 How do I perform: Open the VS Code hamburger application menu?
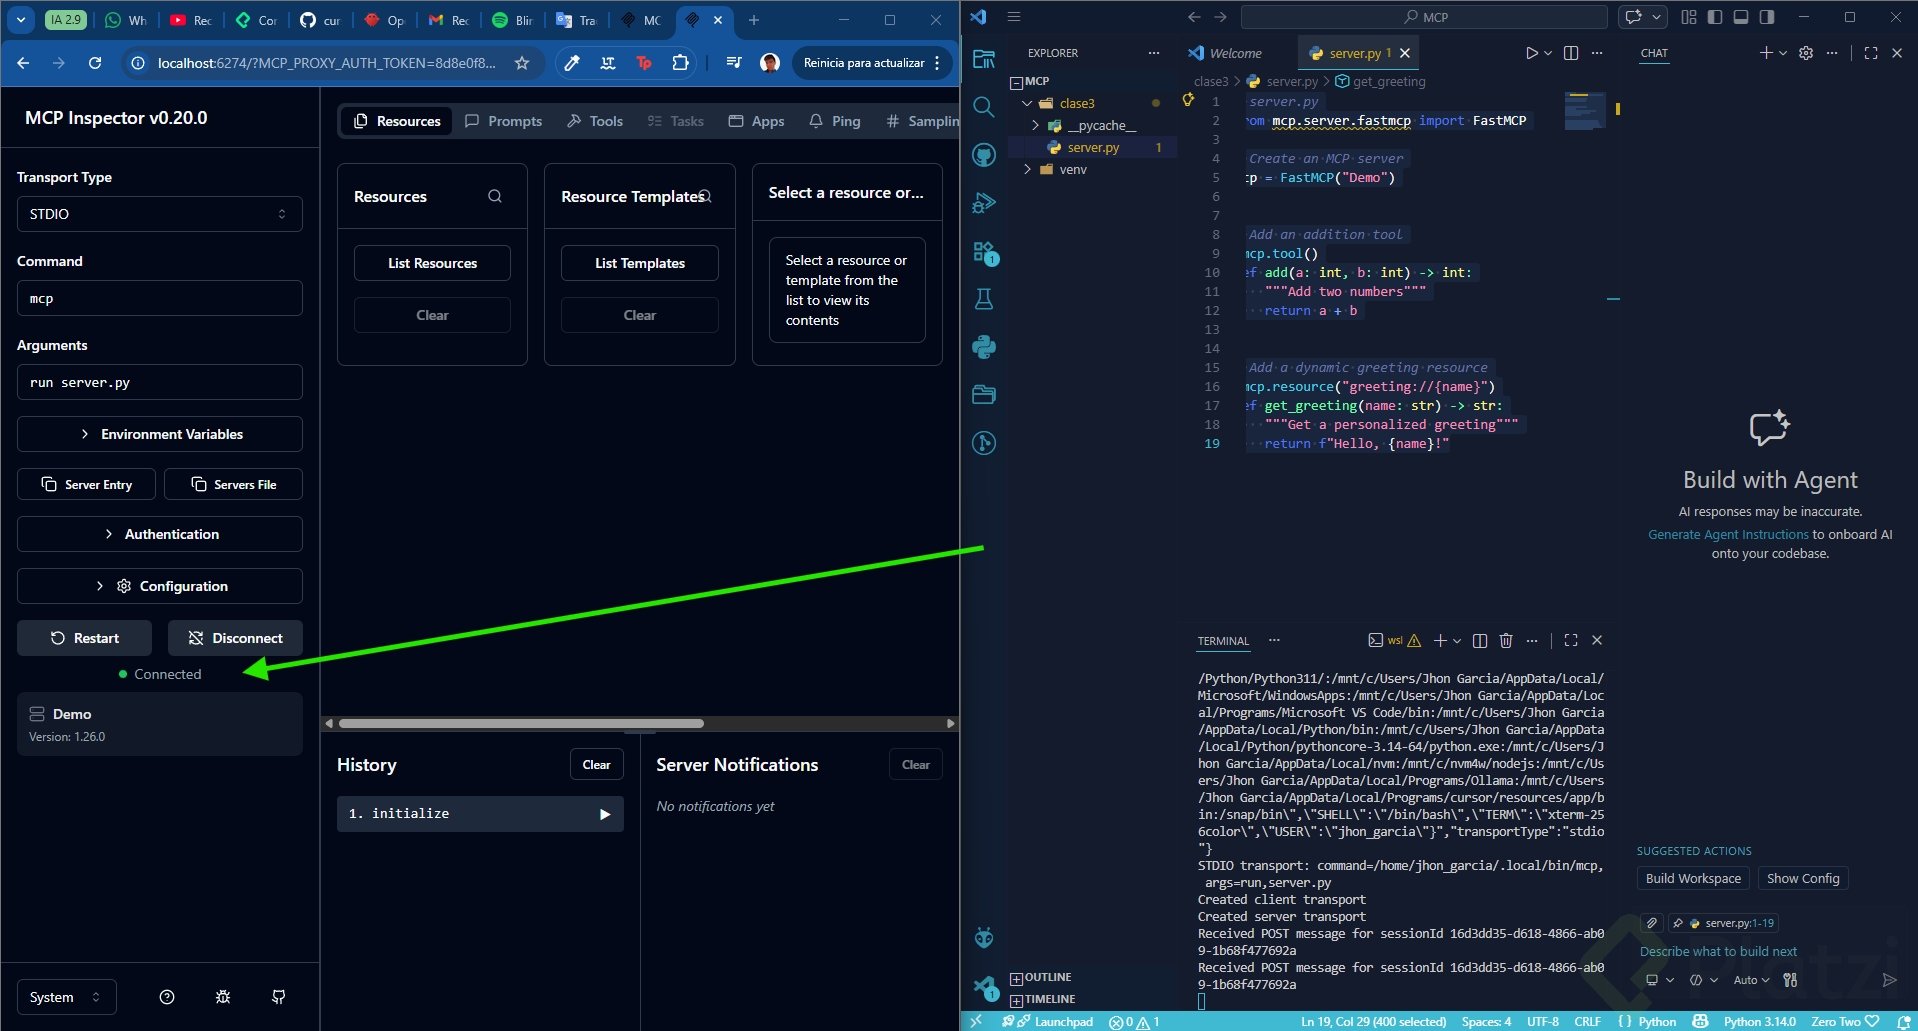[x=1013, y=17]
